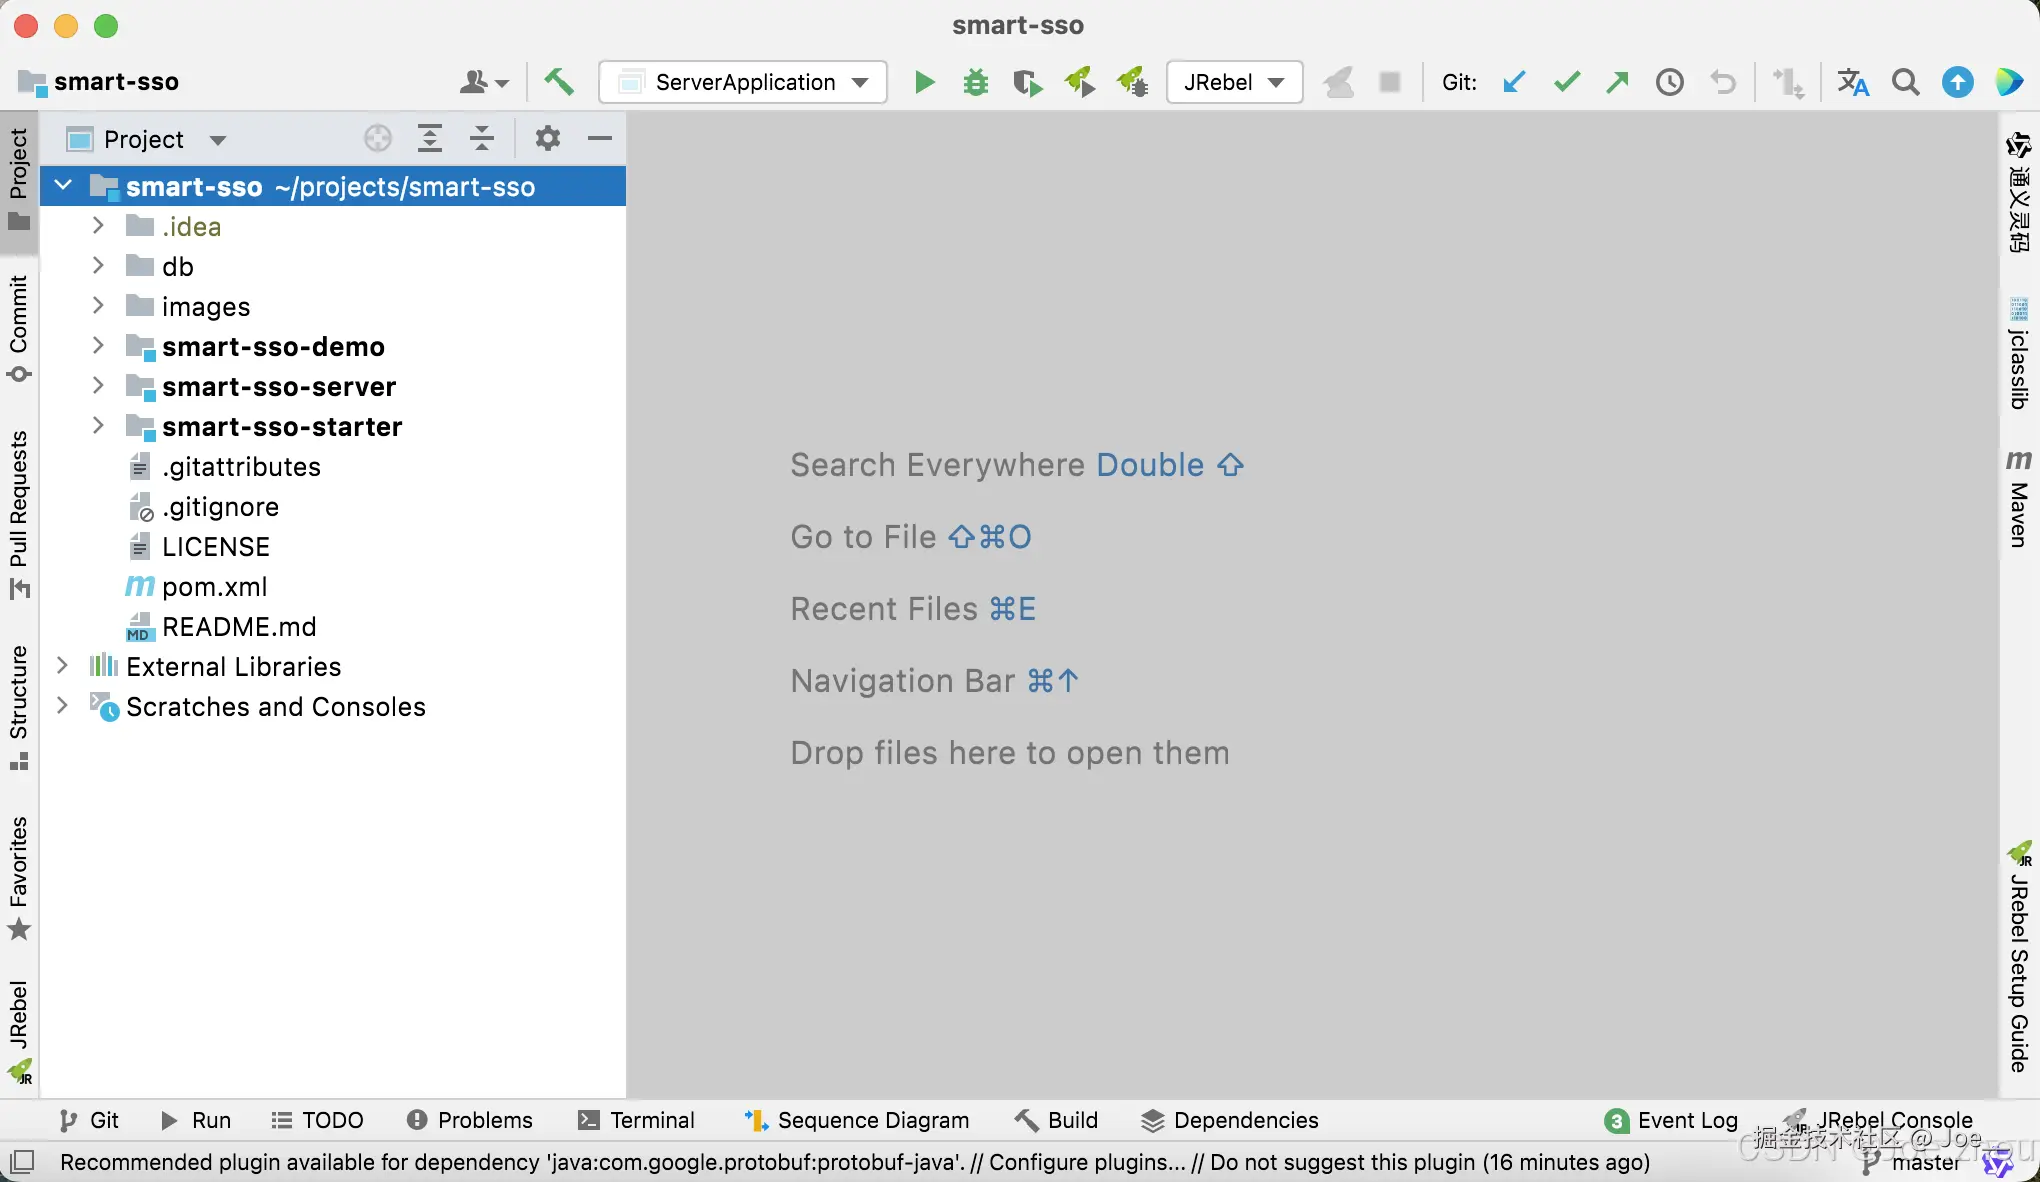
Task: Start debugging with the bug icon
Action: [975, 82]
